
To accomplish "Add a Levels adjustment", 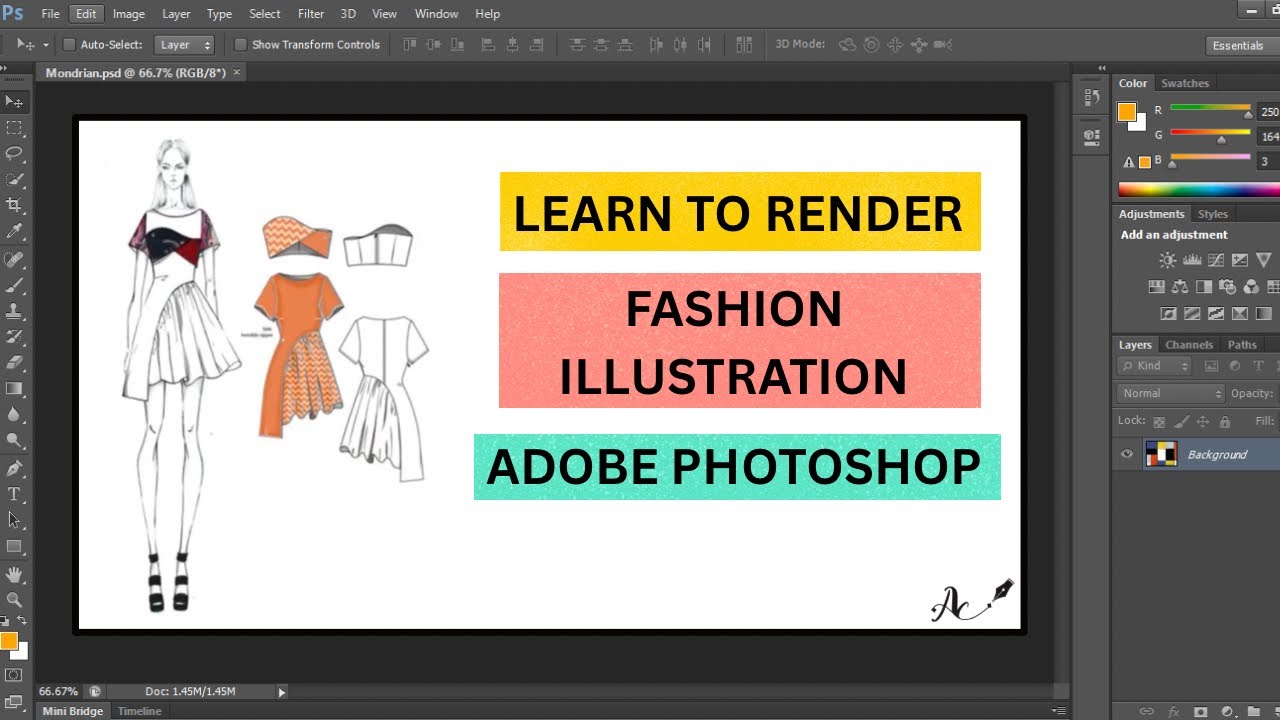I will pyautogui.click(x=1191, y=260).
